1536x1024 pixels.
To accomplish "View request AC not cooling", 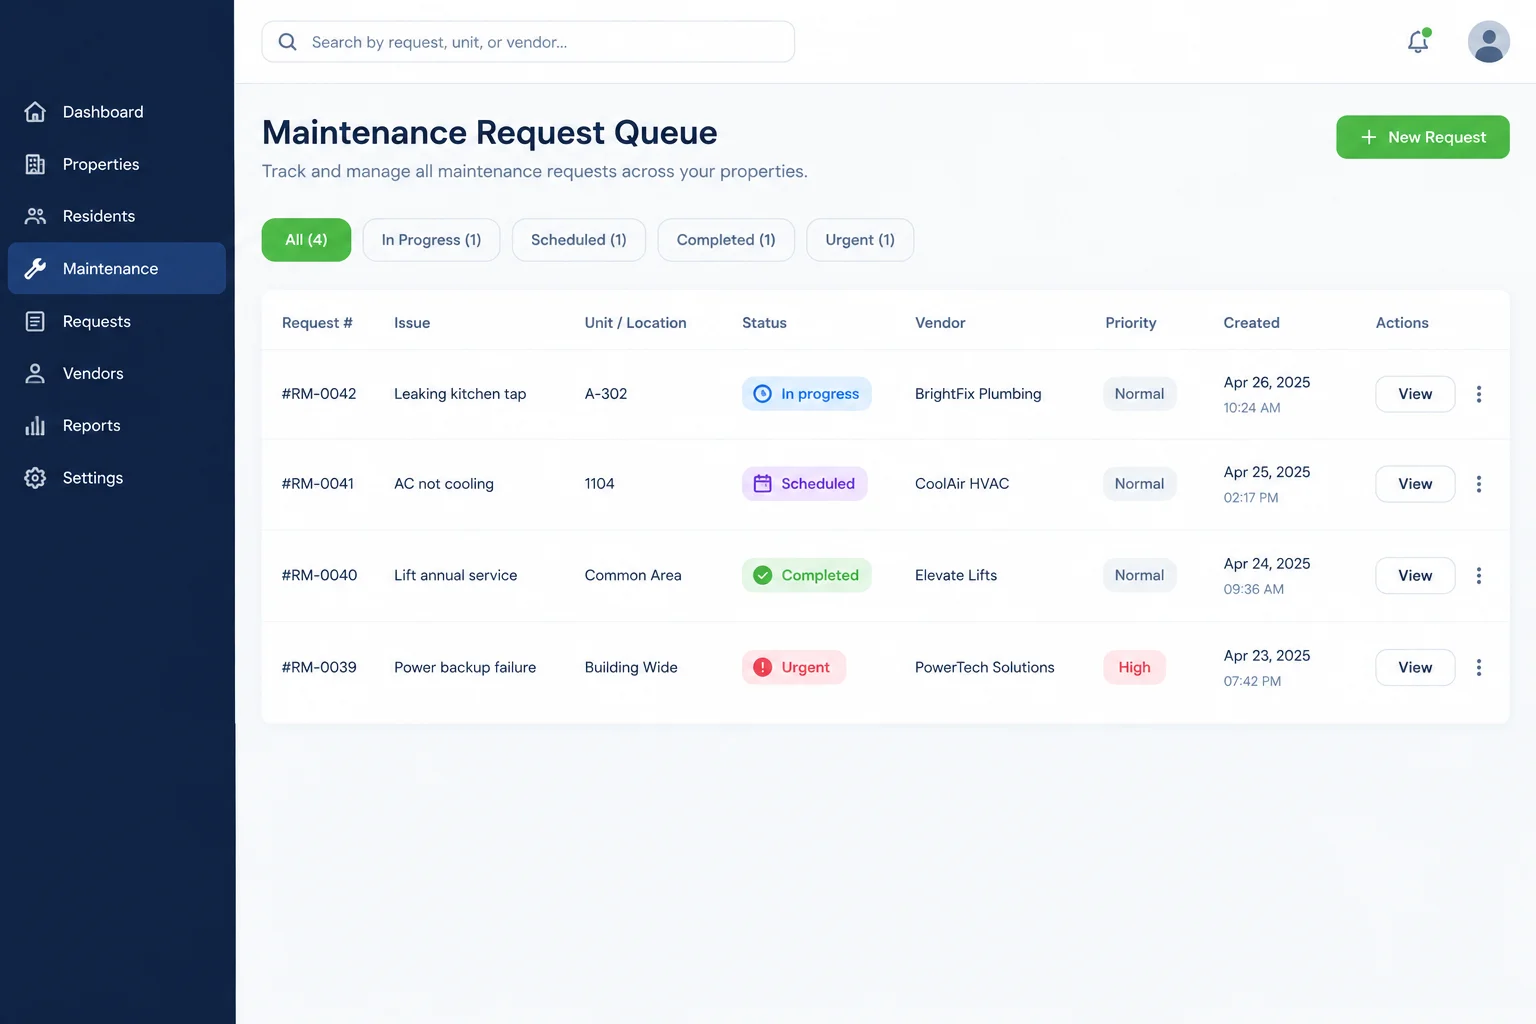I will click(1415, 484).
